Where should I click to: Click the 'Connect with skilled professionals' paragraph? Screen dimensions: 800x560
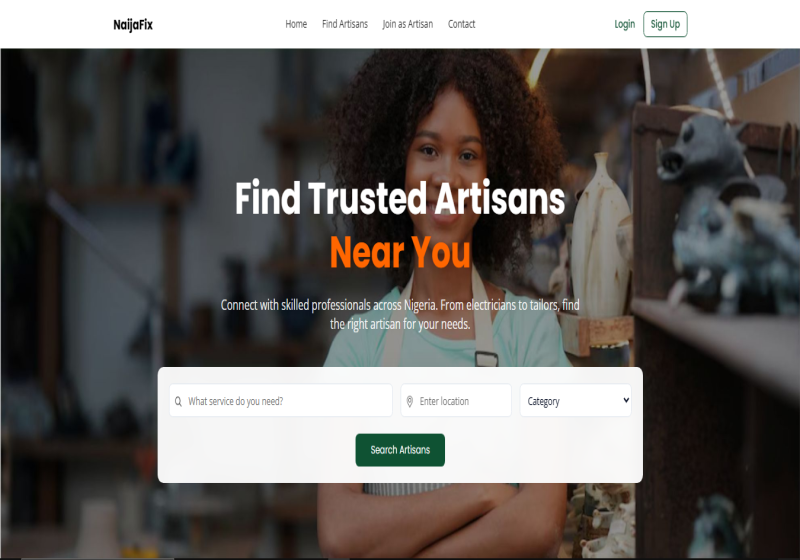point(400,314)
